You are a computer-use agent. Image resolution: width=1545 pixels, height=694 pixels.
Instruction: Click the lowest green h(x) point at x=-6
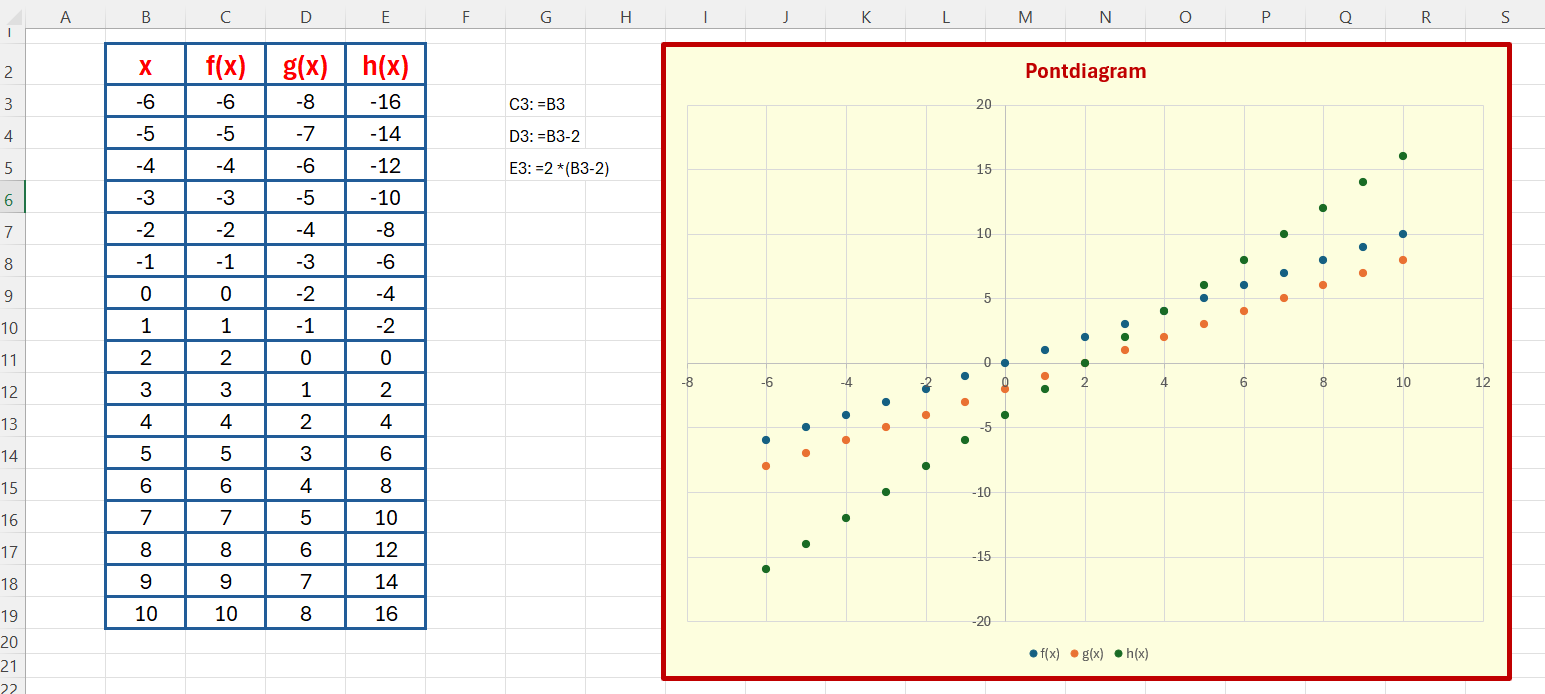click(x=766, y=569)
